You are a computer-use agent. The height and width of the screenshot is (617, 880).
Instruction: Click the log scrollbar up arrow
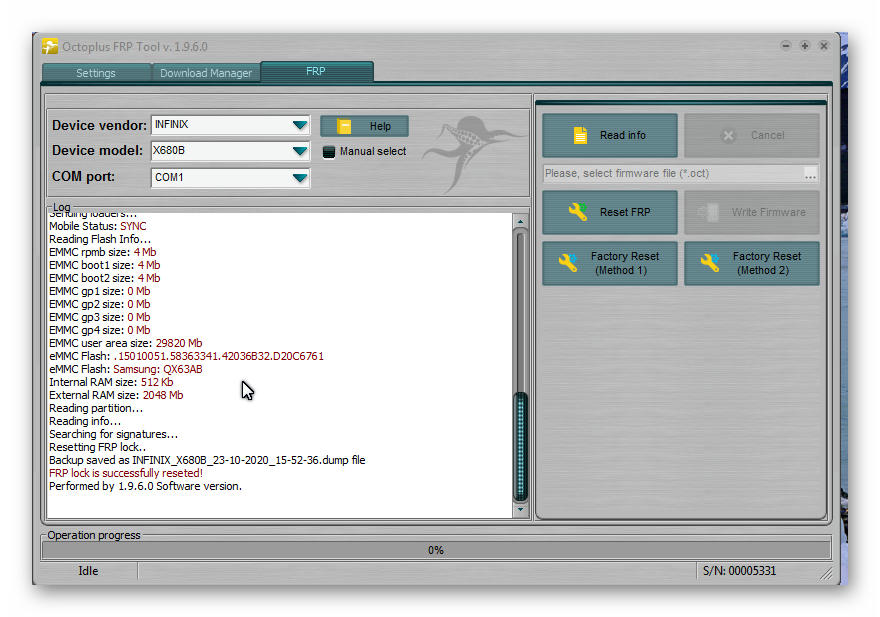pos(520,222)
